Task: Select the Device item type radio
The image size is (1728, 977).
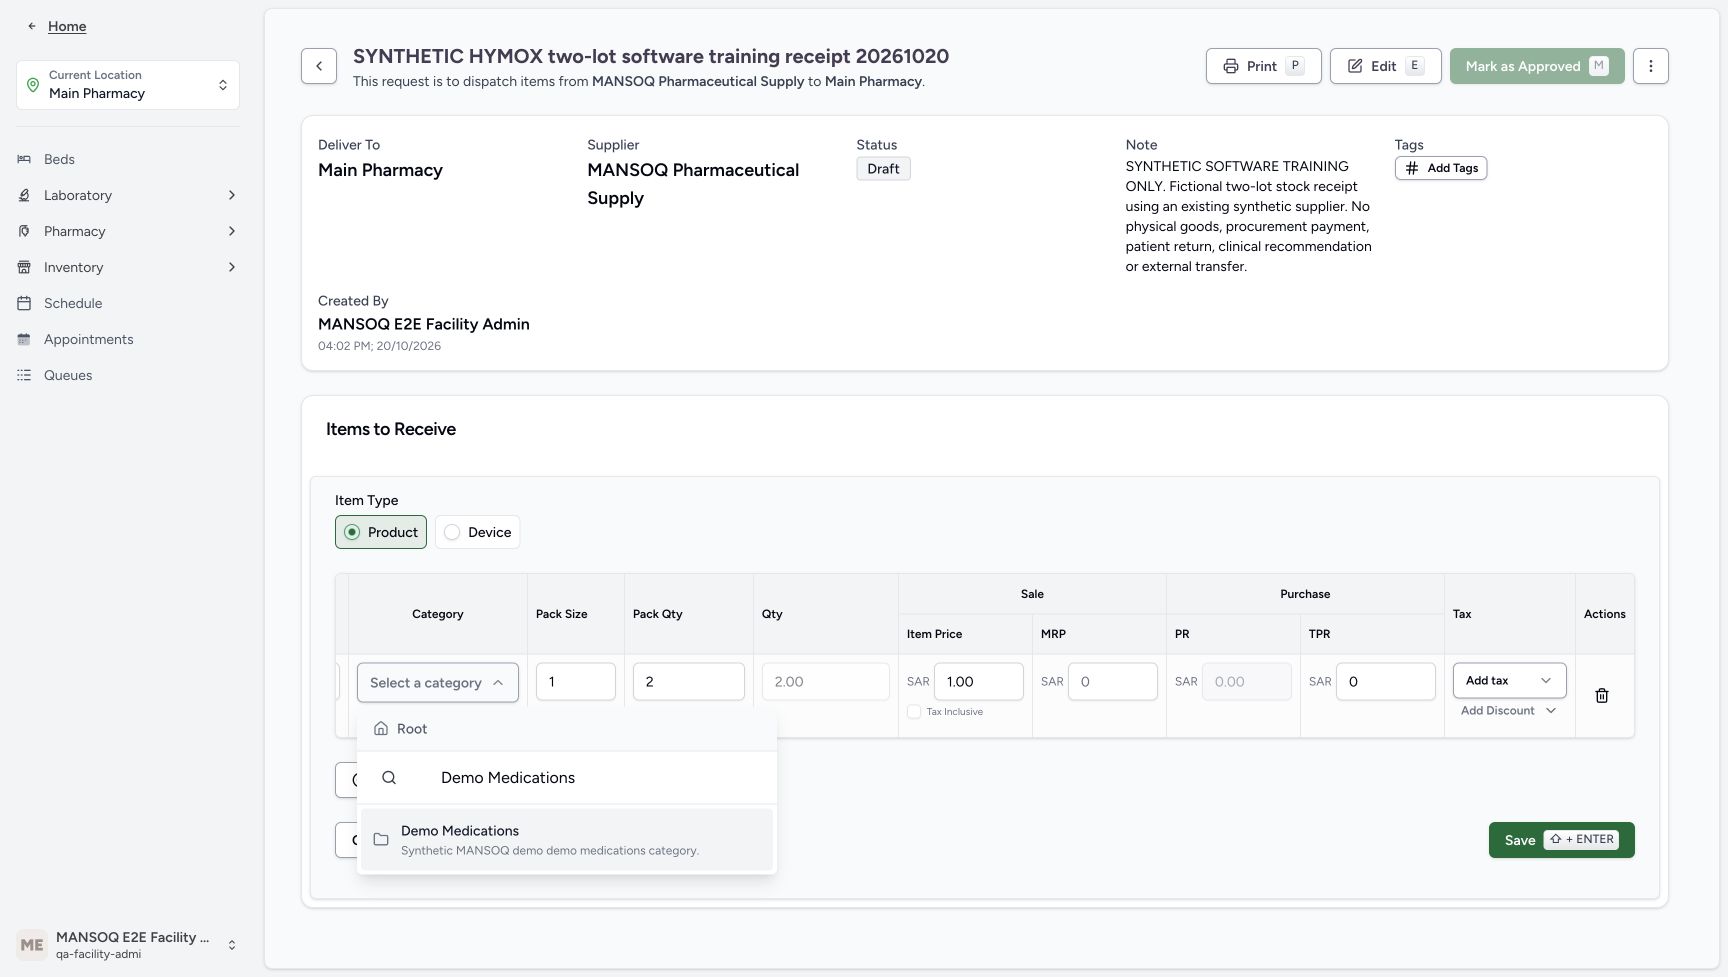Action: click(x=452, y=532)
